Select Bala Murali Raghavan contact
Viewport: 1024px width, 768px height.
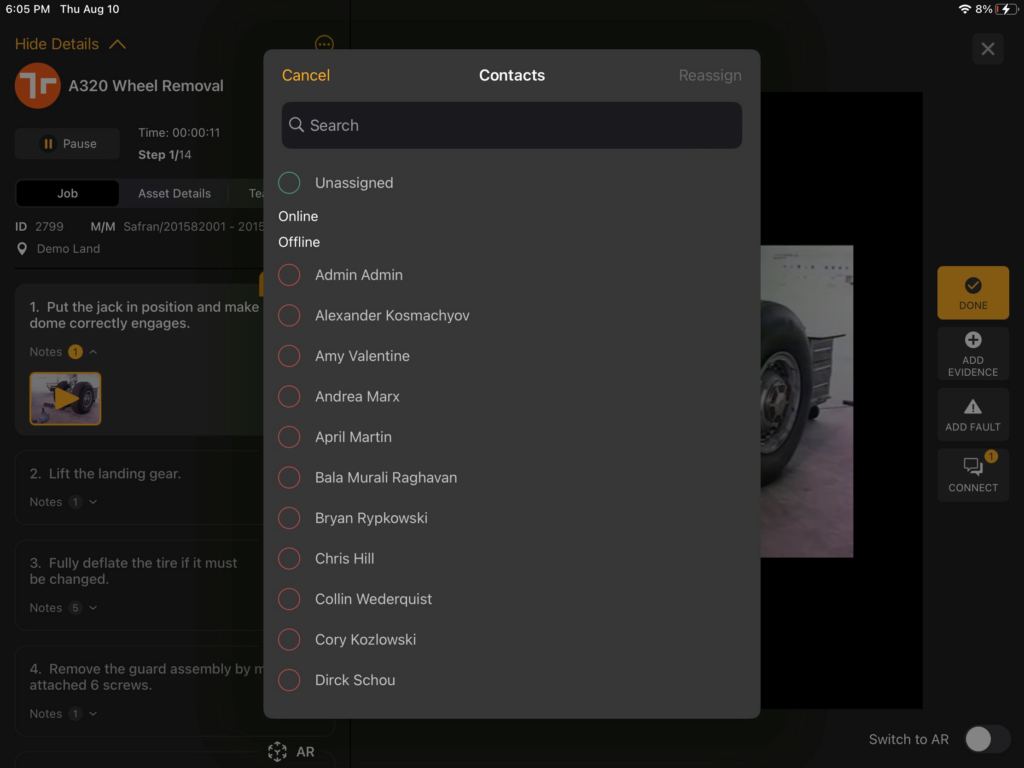click(x=511, y=477)
